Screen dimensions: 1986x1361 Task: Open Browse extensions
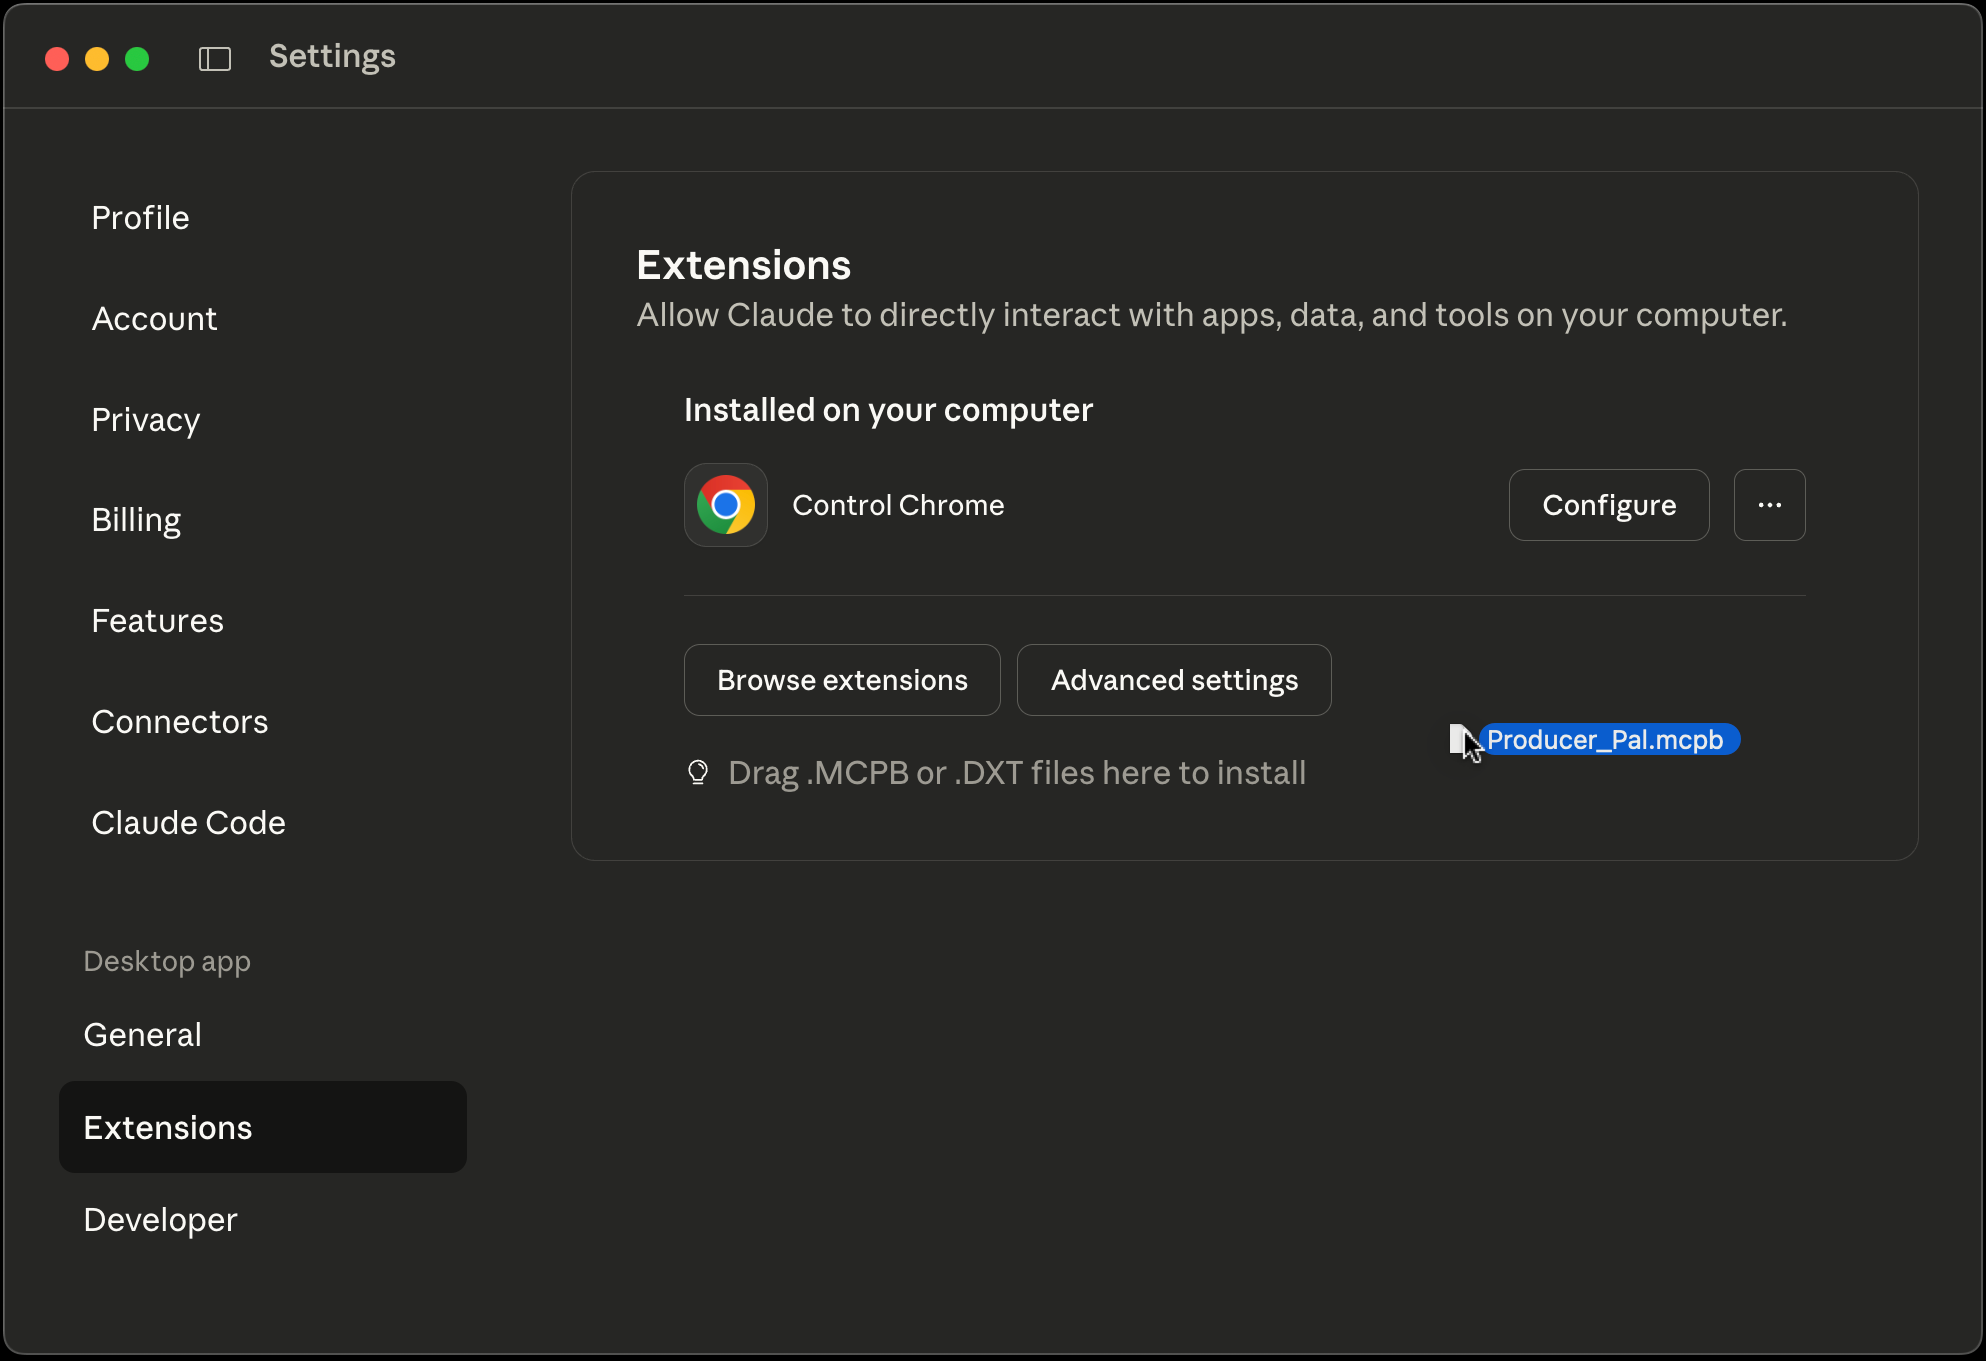coord(841,680)
